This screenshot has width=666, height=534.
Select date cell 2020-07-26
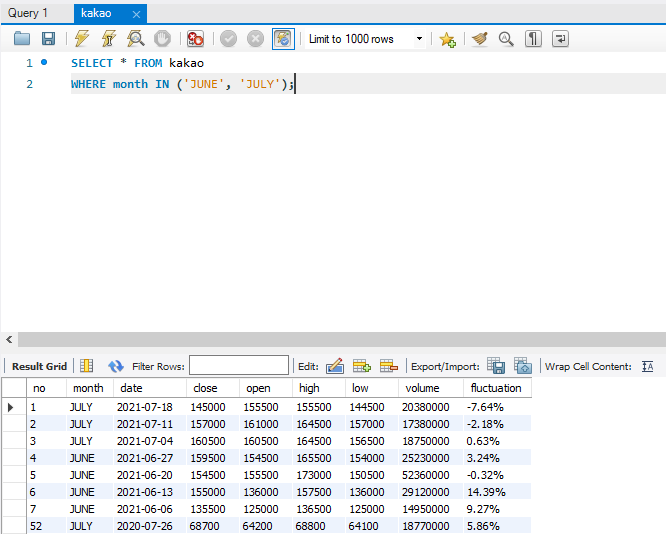[x=150, y=526]
